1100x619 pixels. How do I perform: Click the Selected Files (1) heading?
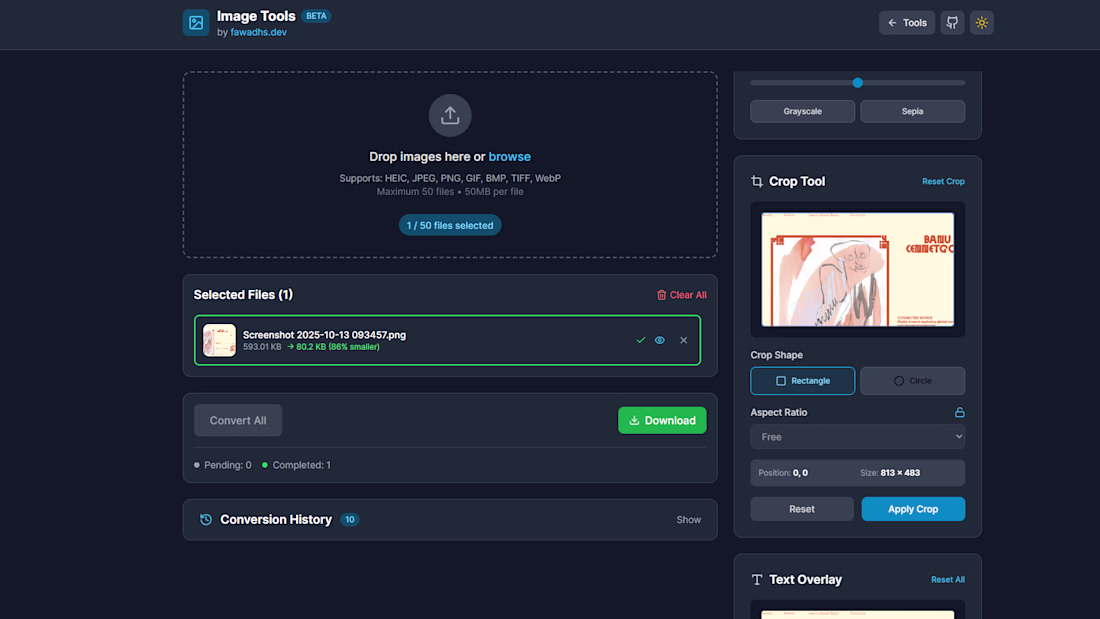click(x=243, y=295)
